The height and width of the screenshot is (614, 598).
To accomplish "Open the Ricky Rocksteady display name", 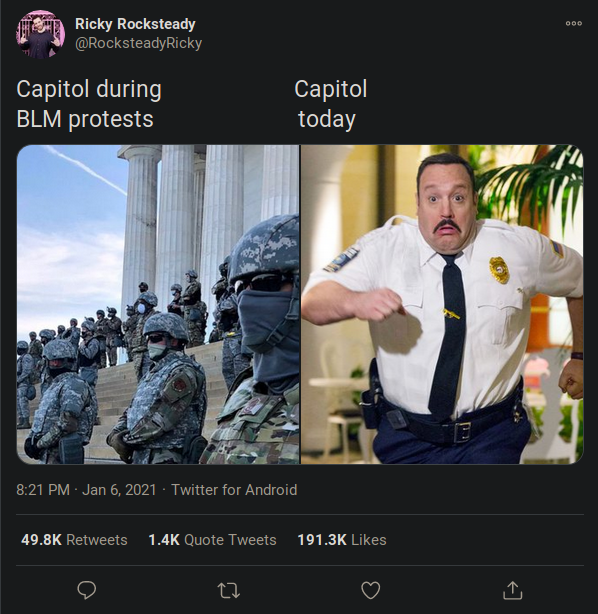I will (135, 24).
